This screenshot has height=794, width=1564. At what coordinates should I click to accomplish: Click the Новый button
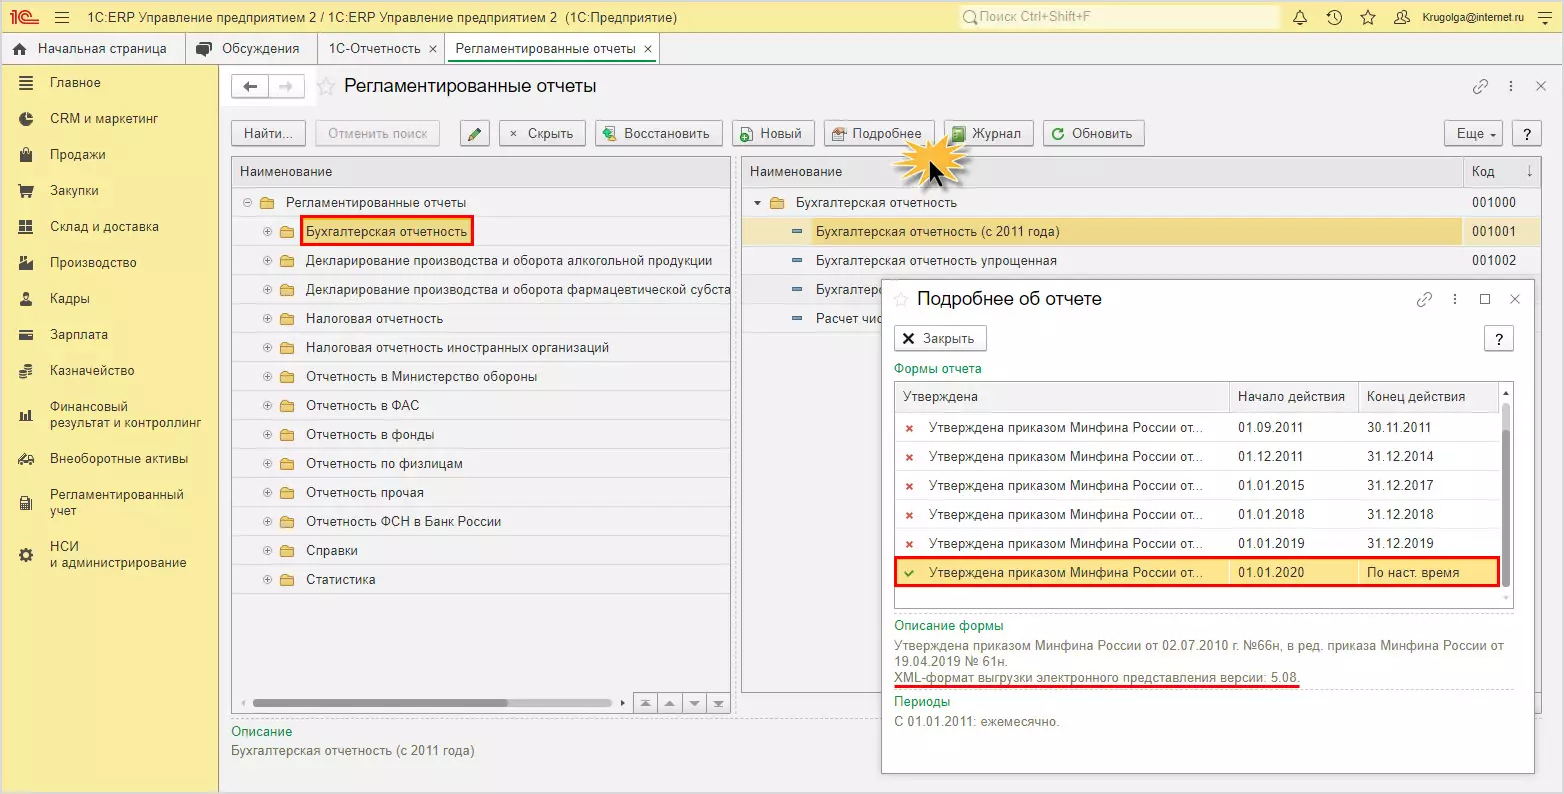point(773,134)
